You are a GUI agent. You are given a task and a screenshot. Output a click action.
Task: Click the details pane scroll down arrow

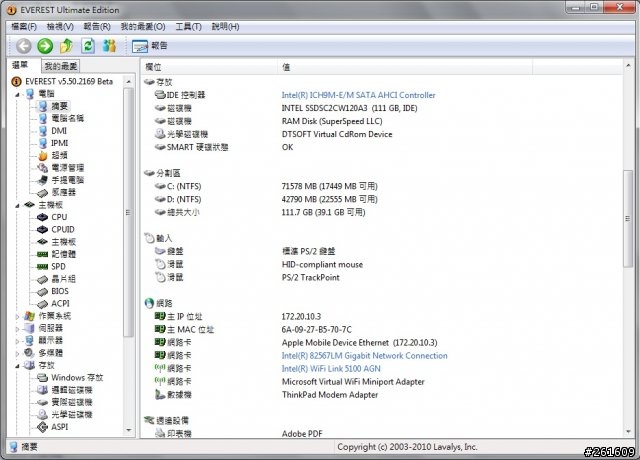point(628,431)
